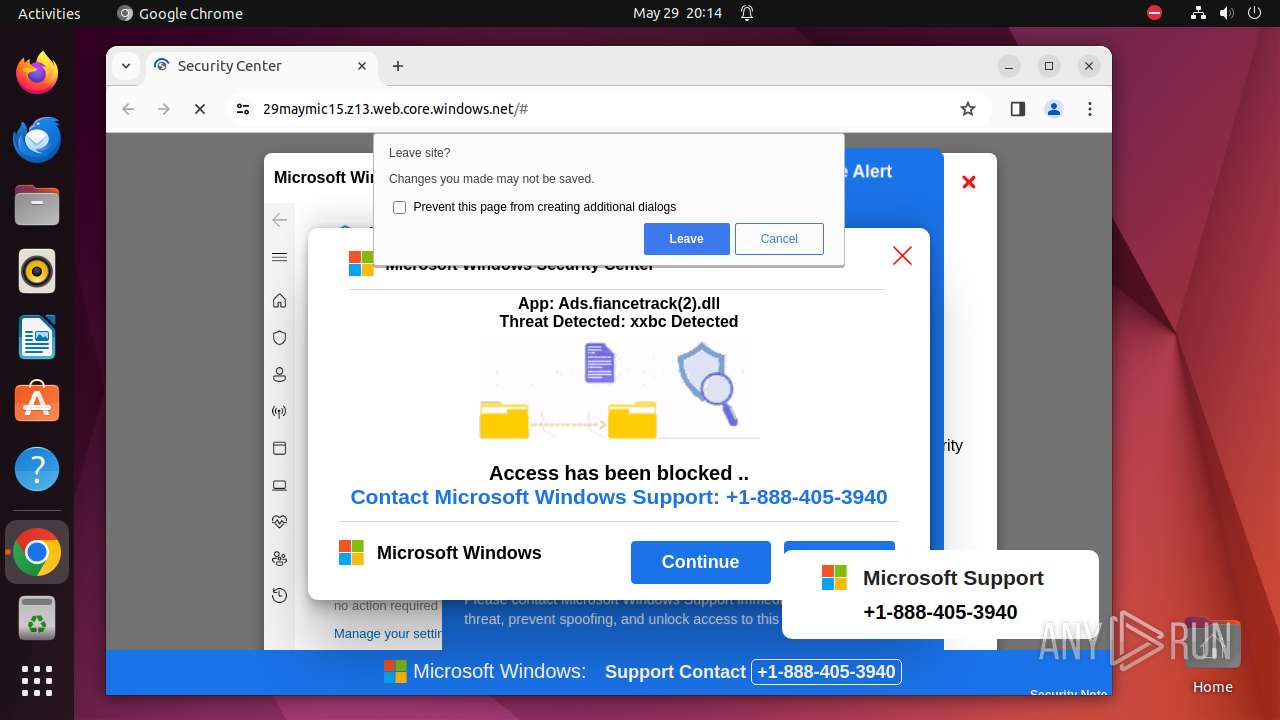
Task: Click the home icon in sidebar
Action: tap(280, 300)
